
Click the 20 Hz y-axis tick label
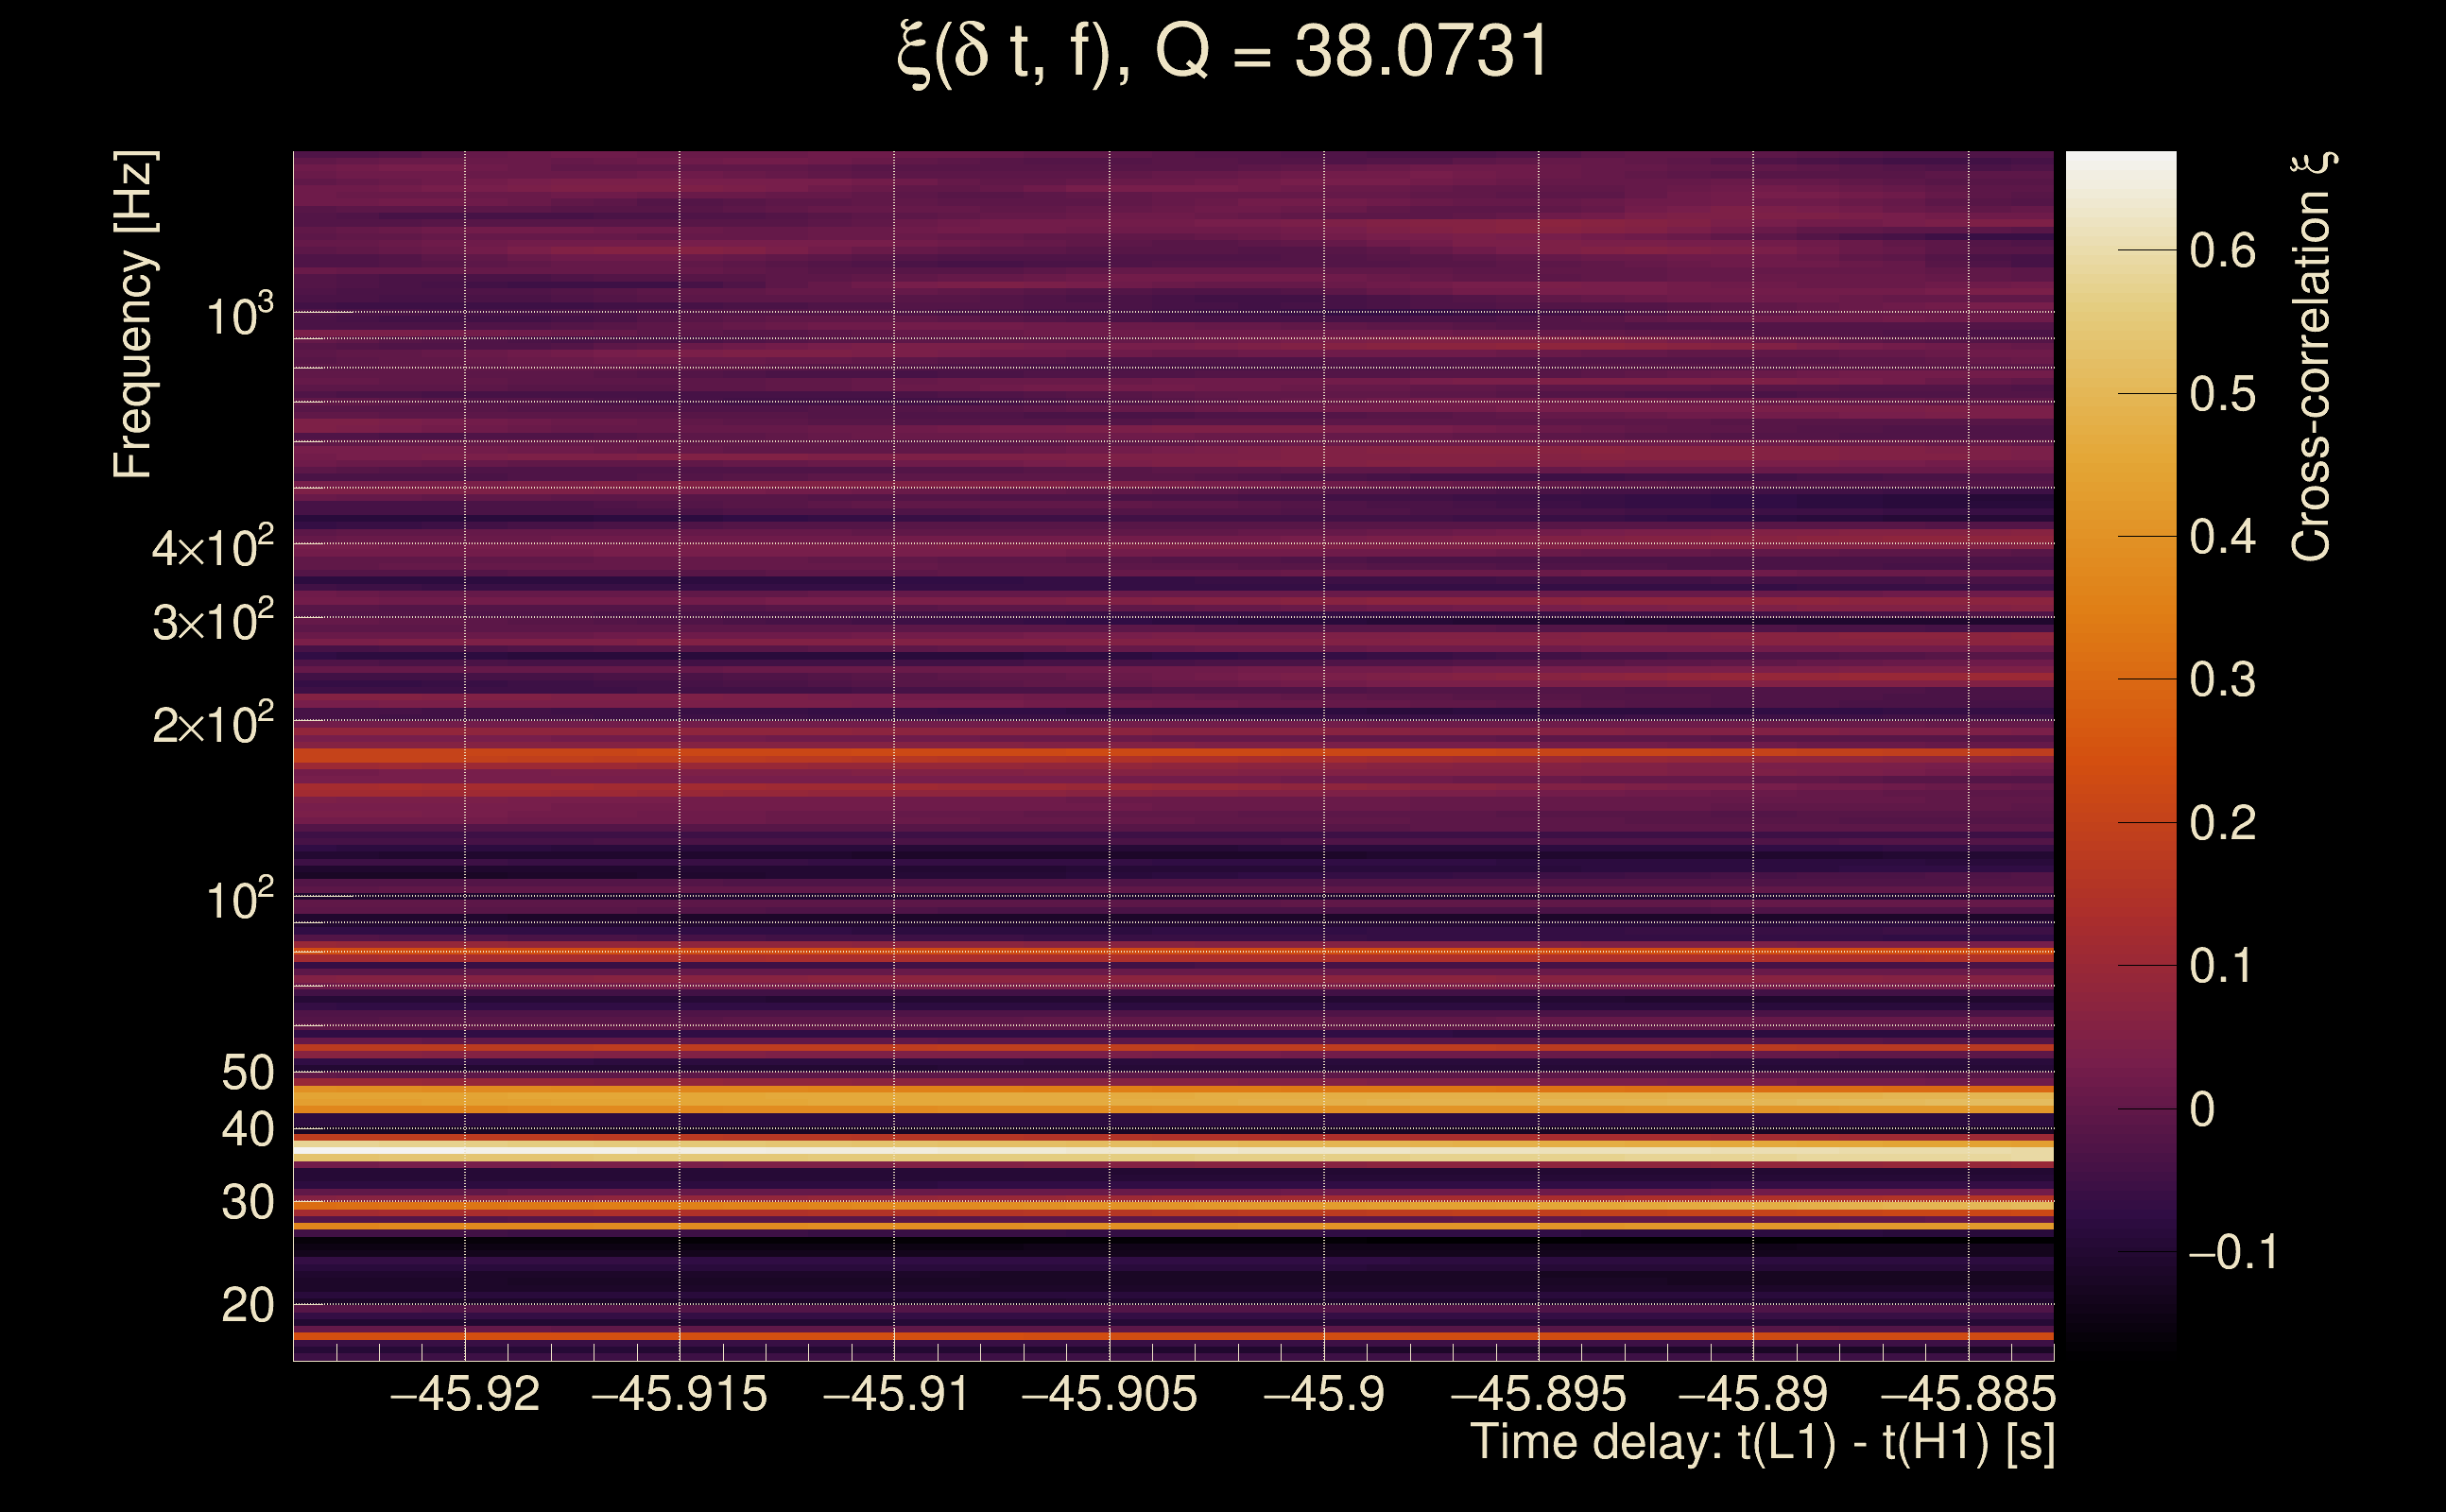click(247, 1305)
